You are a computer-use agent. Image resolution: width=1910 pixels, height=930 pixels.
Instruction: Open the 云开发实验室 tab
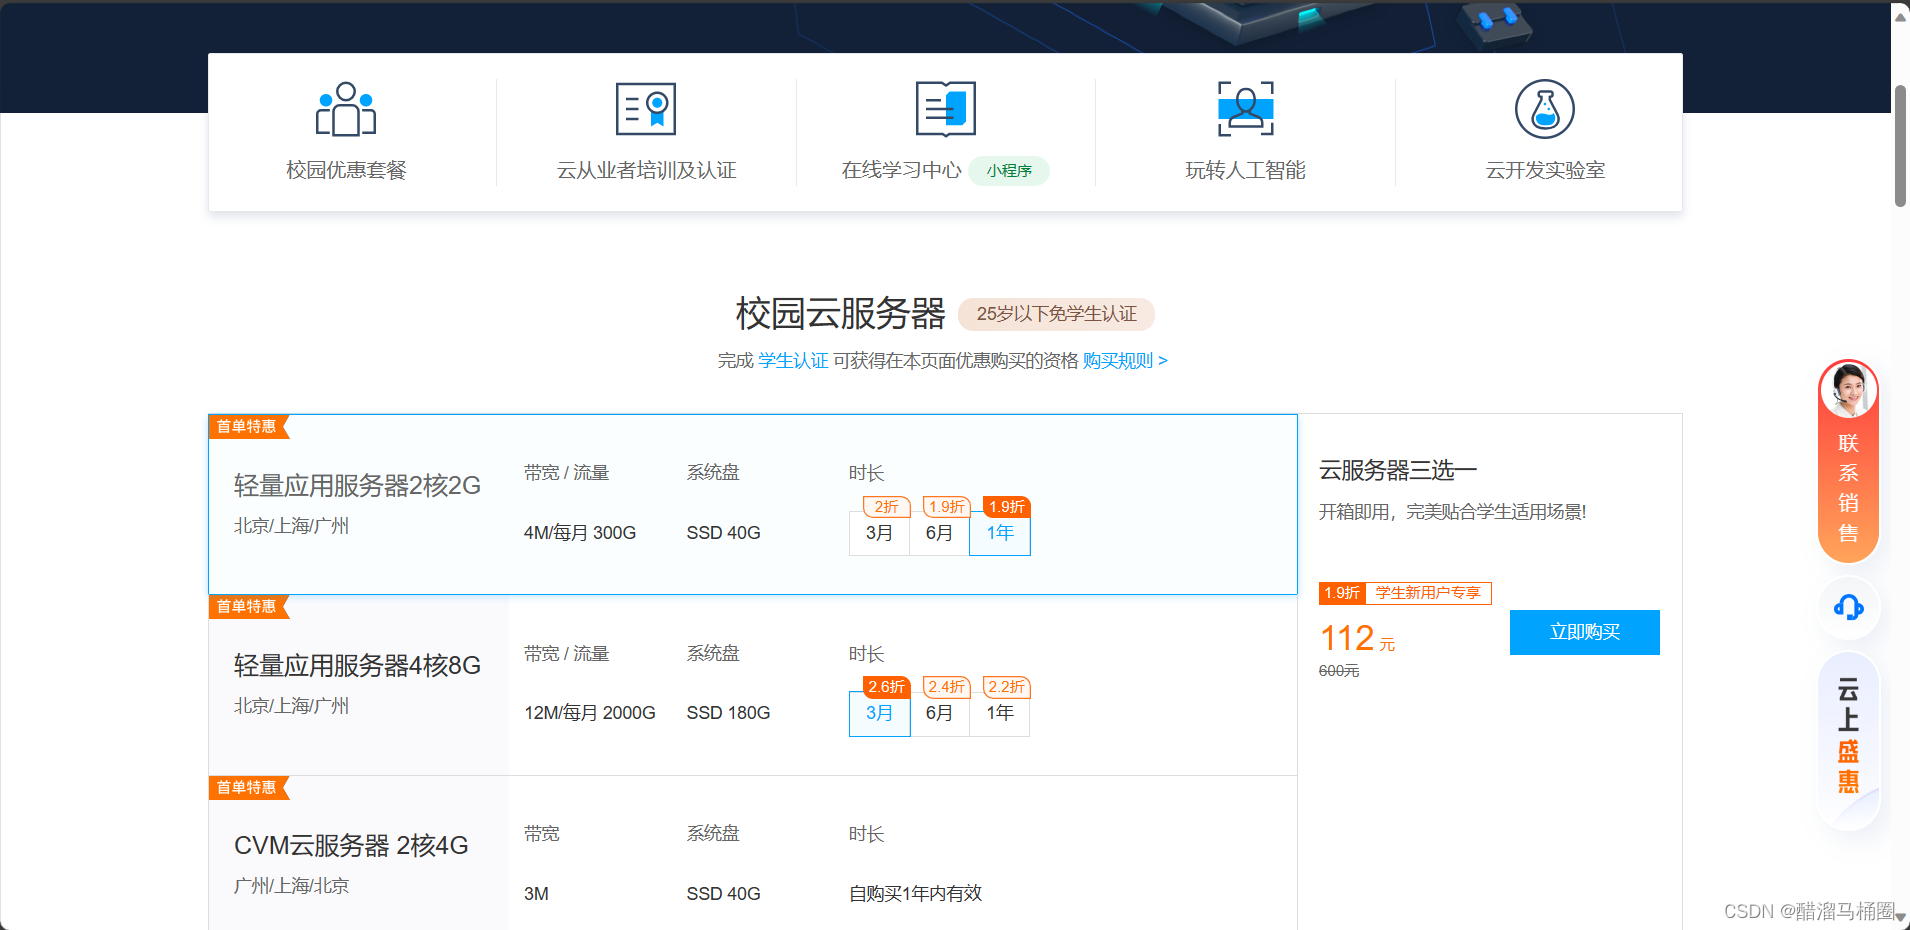coord(1545,132)
